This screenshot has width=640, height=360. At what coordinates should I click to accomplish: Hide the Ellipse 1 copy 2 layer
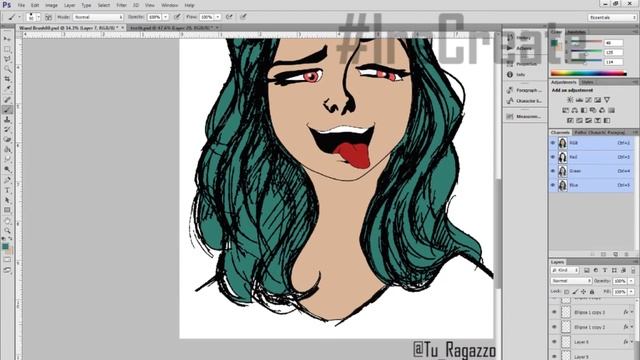[x=554, y=327]
